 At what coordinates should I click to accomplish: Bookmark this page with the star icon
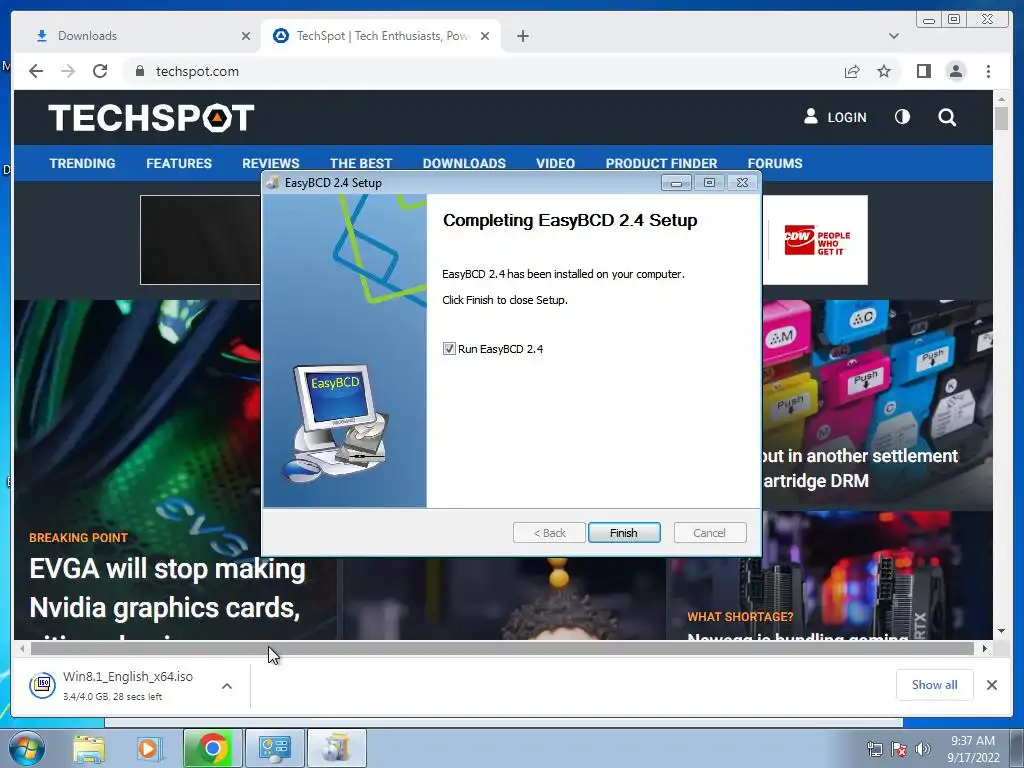[x=884, y=71]
